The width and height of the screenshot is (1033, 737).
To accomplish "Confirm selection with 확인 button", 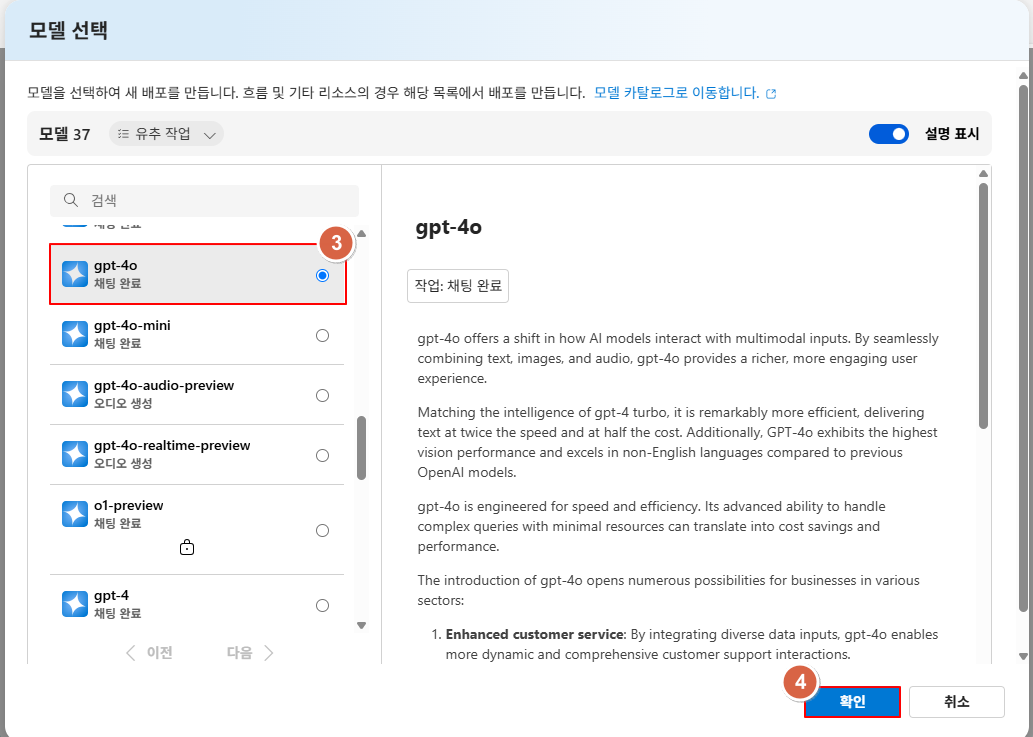I will coord(852,701).
